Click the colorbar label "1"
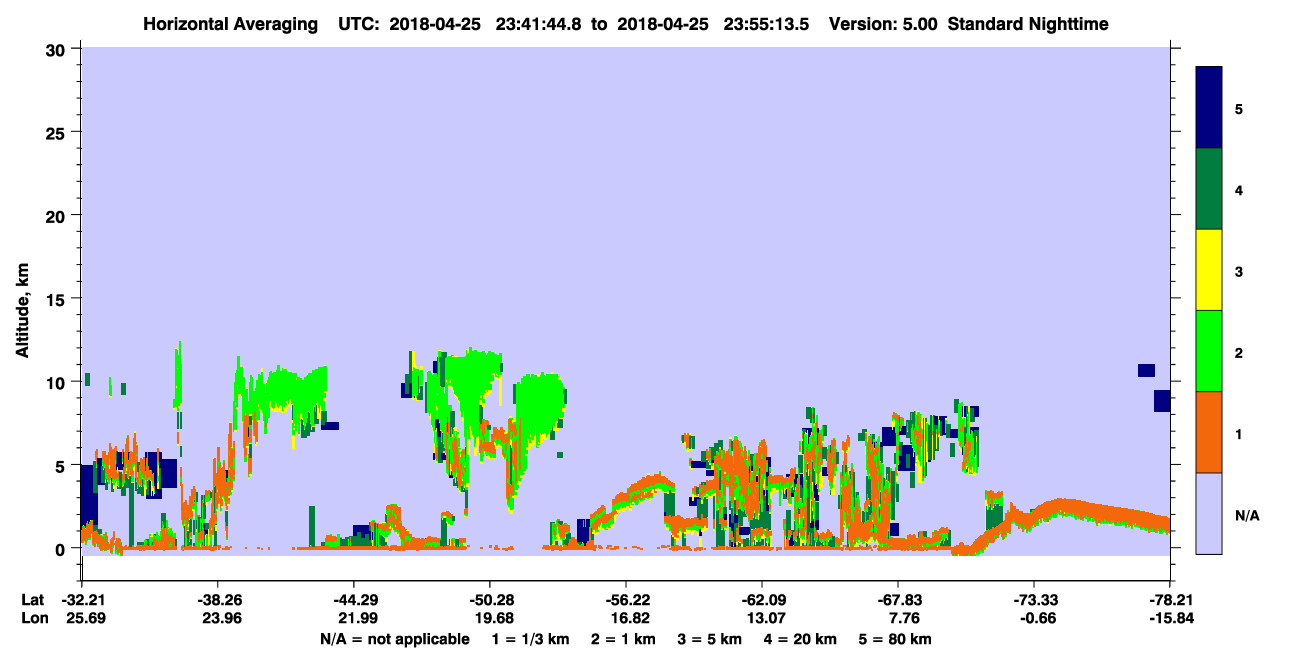Image resolution: width=1300 pixels, height=667 pixels. click(x=1239, y=433)
